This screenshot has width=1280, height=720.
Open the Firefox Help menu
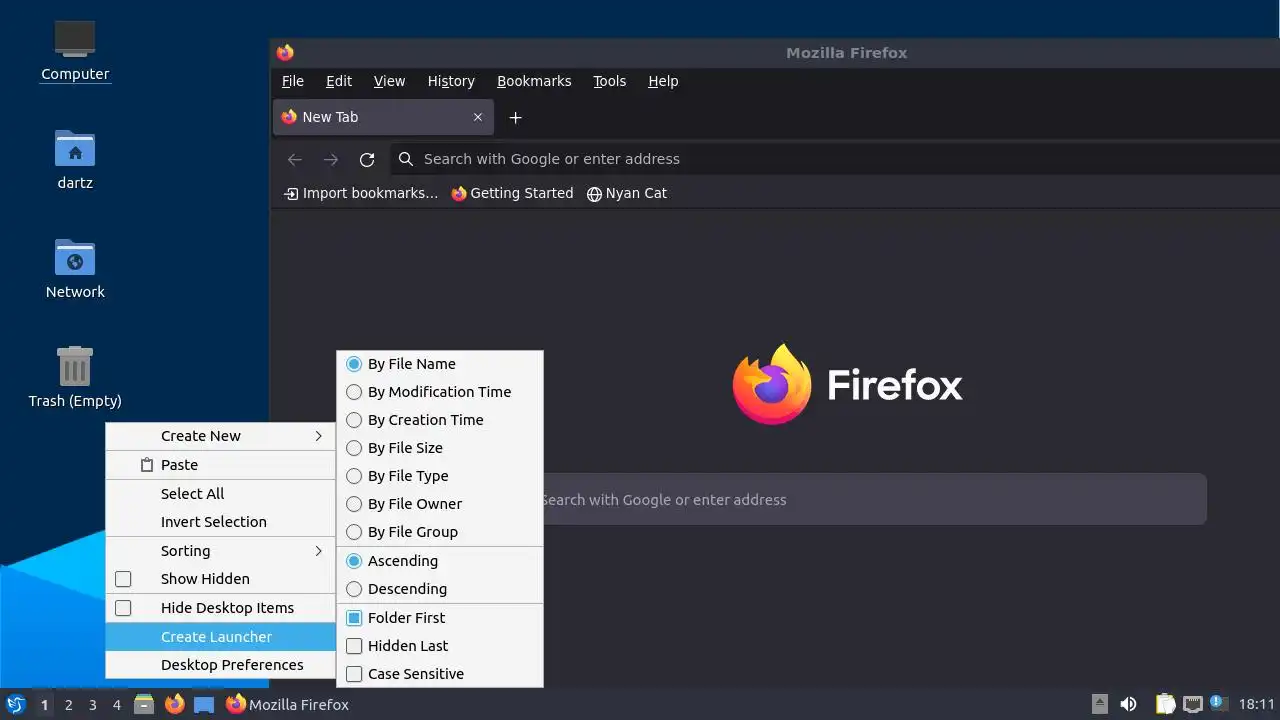tap(663, 81)
